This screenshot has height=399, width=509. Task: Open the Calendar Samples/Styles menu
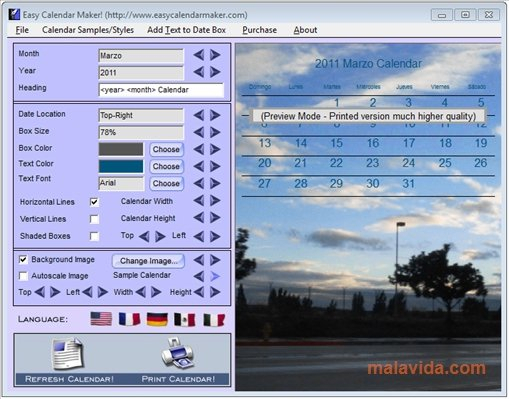pos(88,30)
